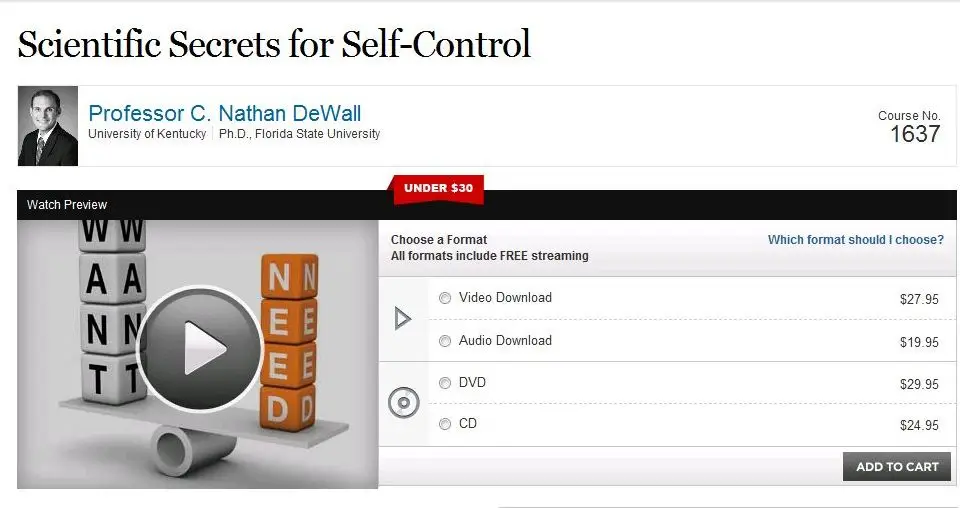Click the Scientific Secrets for Self-Control title
The width and height of the screenshot is (960, 508).
pyautogui.click(x=274, y=45)
